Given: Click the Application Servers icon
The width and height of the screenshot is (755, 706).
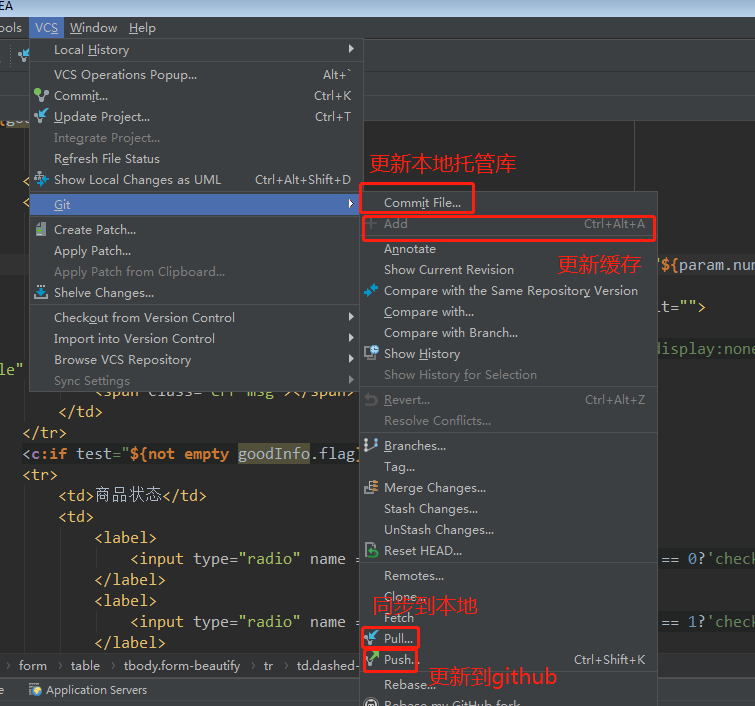Looking at the screenshot, I should (35, 690).
